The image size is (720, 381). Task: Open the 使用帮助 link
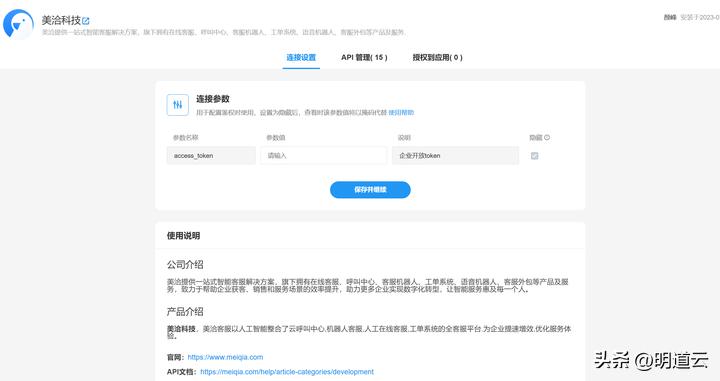pyautogui.click(x=401, y=112)
